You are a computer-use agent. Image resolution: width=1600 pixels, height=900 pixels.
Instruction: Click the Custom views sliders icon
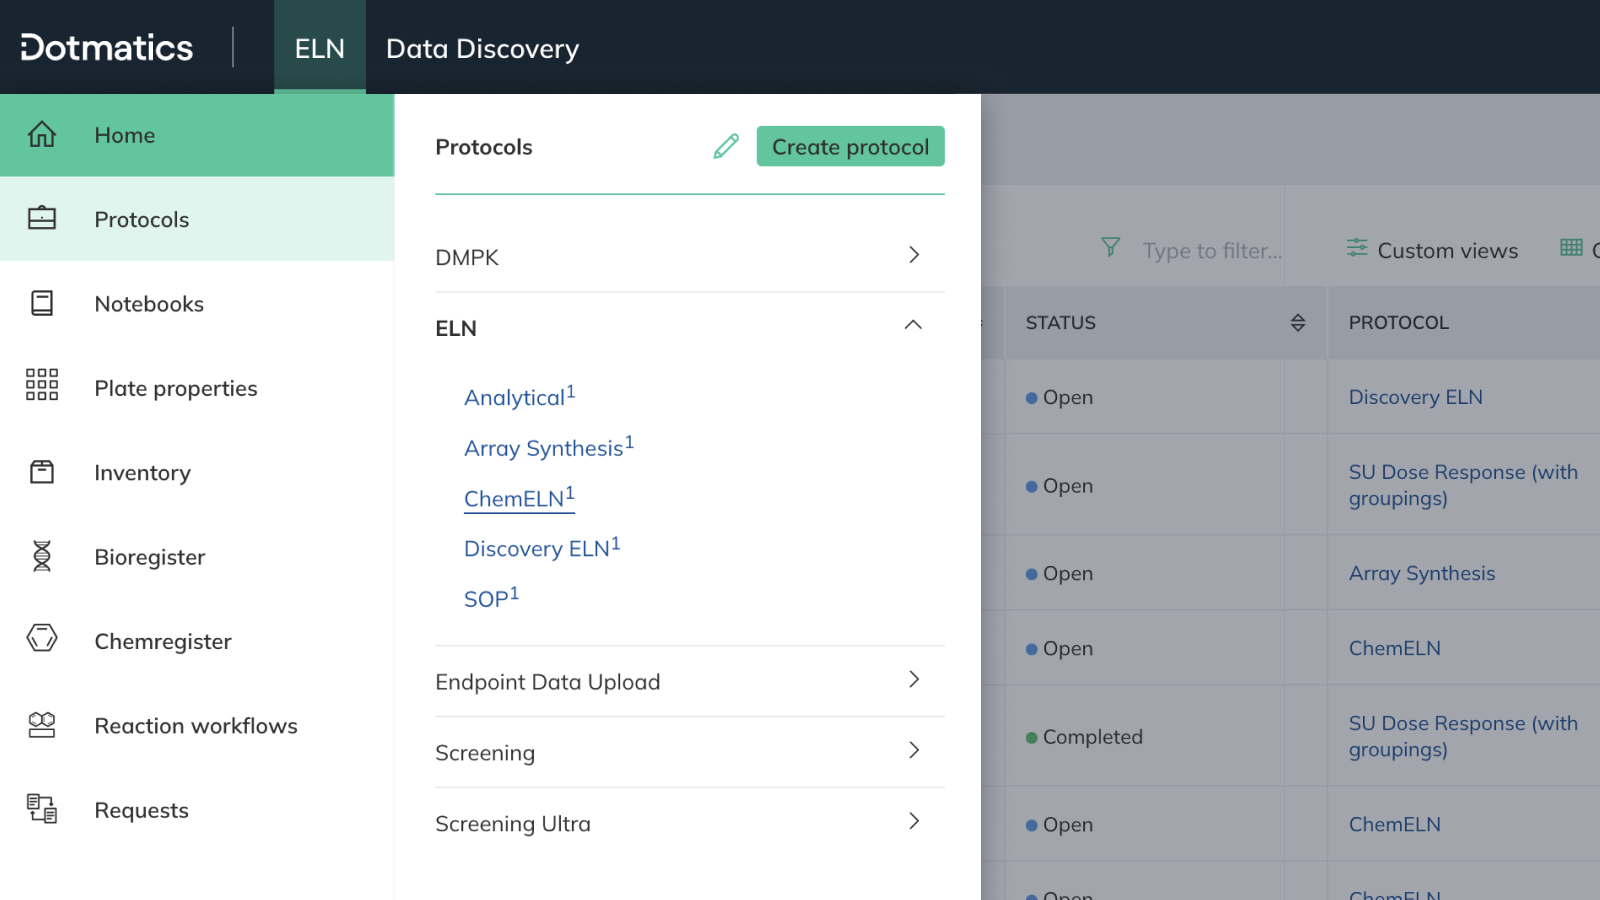click(1357, 247)
